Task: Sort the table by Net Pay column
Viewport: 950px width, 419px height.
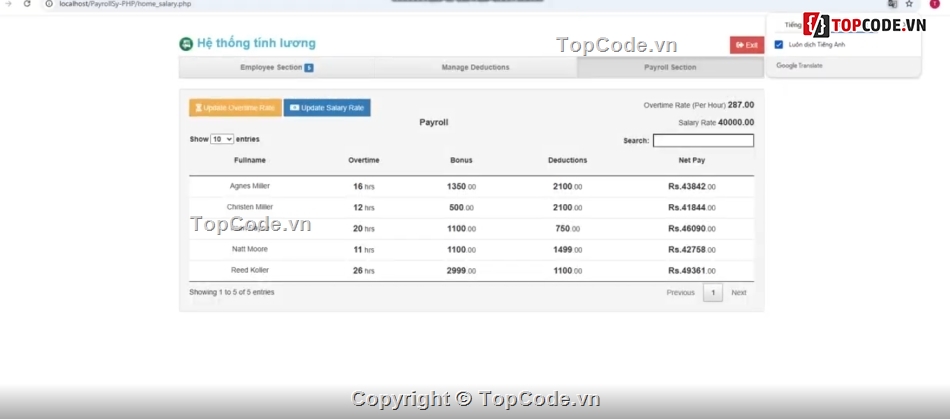Action: coord(691,160)
